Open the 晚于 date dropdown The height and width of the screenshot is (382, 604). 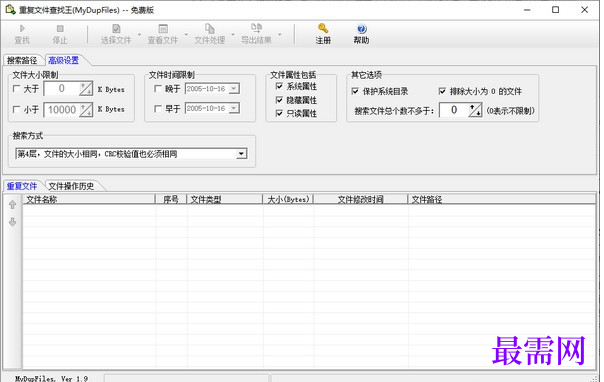tap(233, 89)
